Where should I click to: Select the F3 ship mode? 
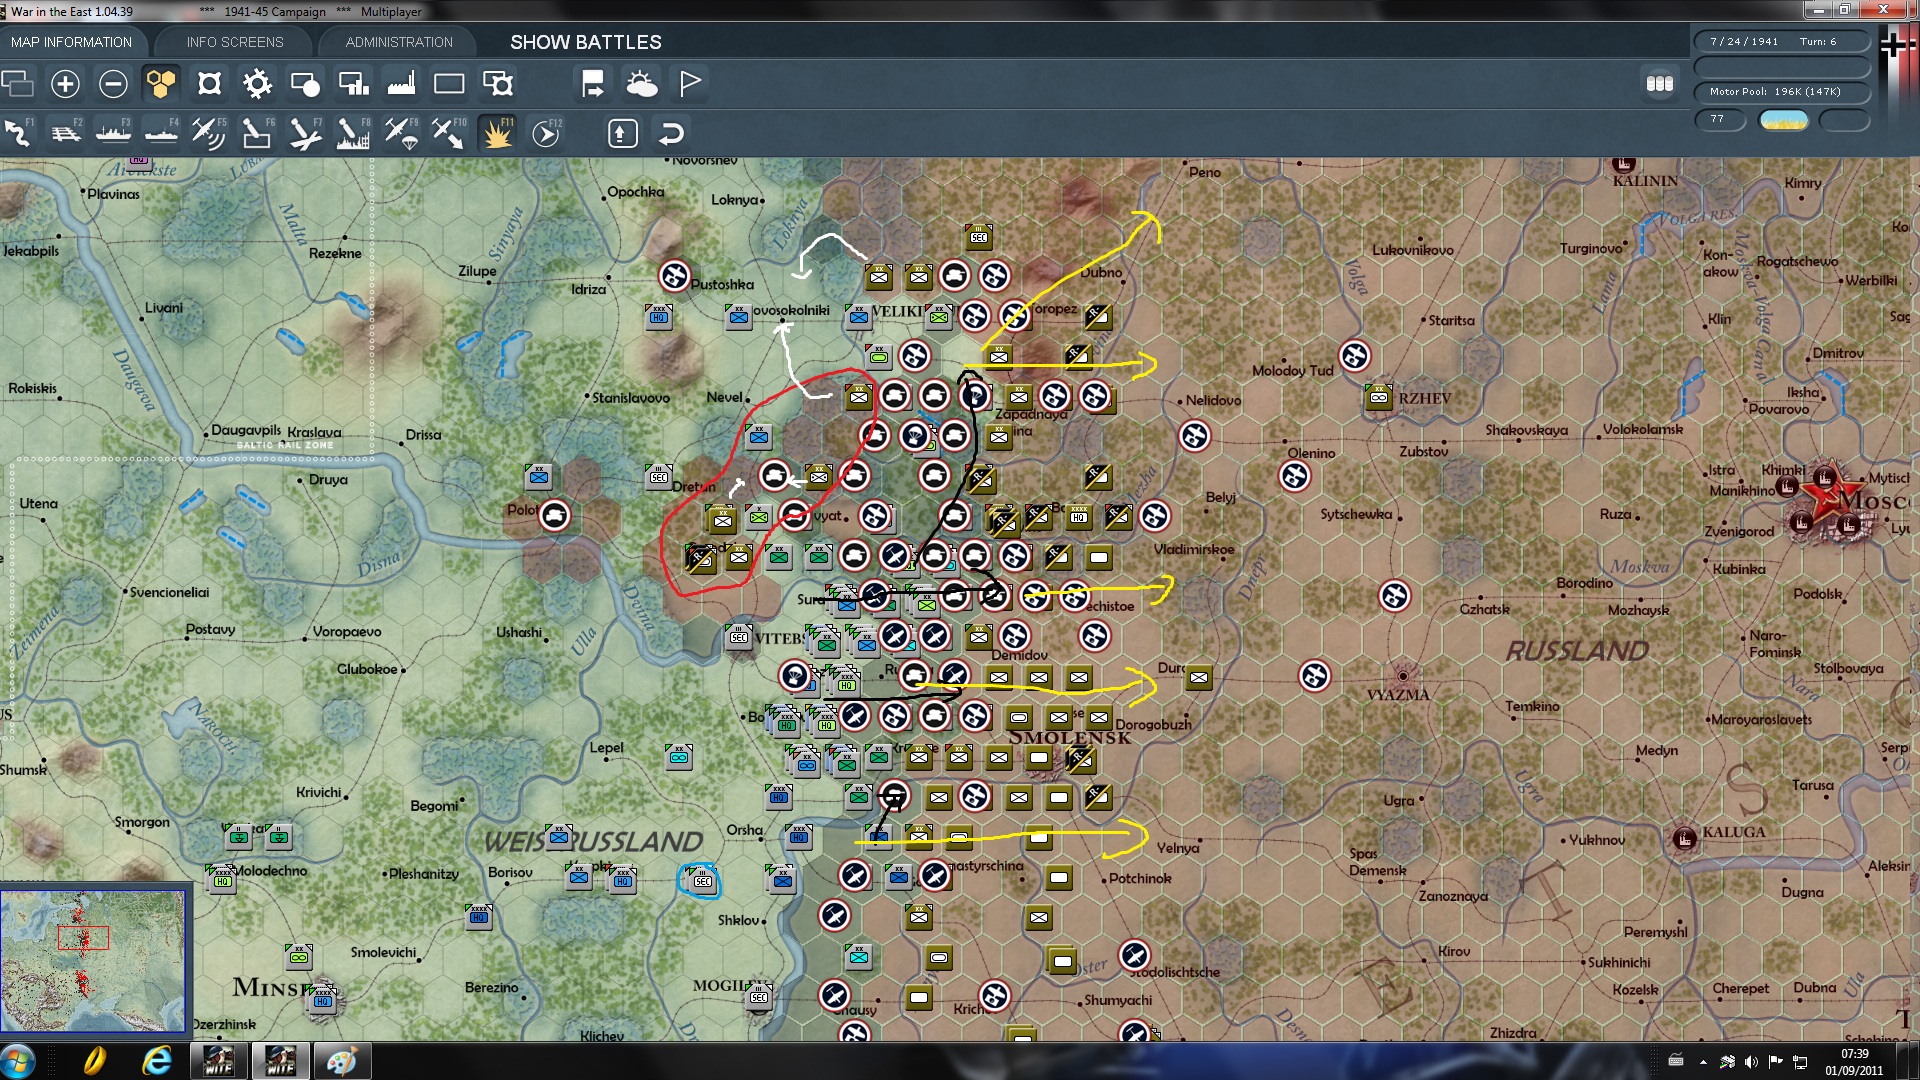113,133
